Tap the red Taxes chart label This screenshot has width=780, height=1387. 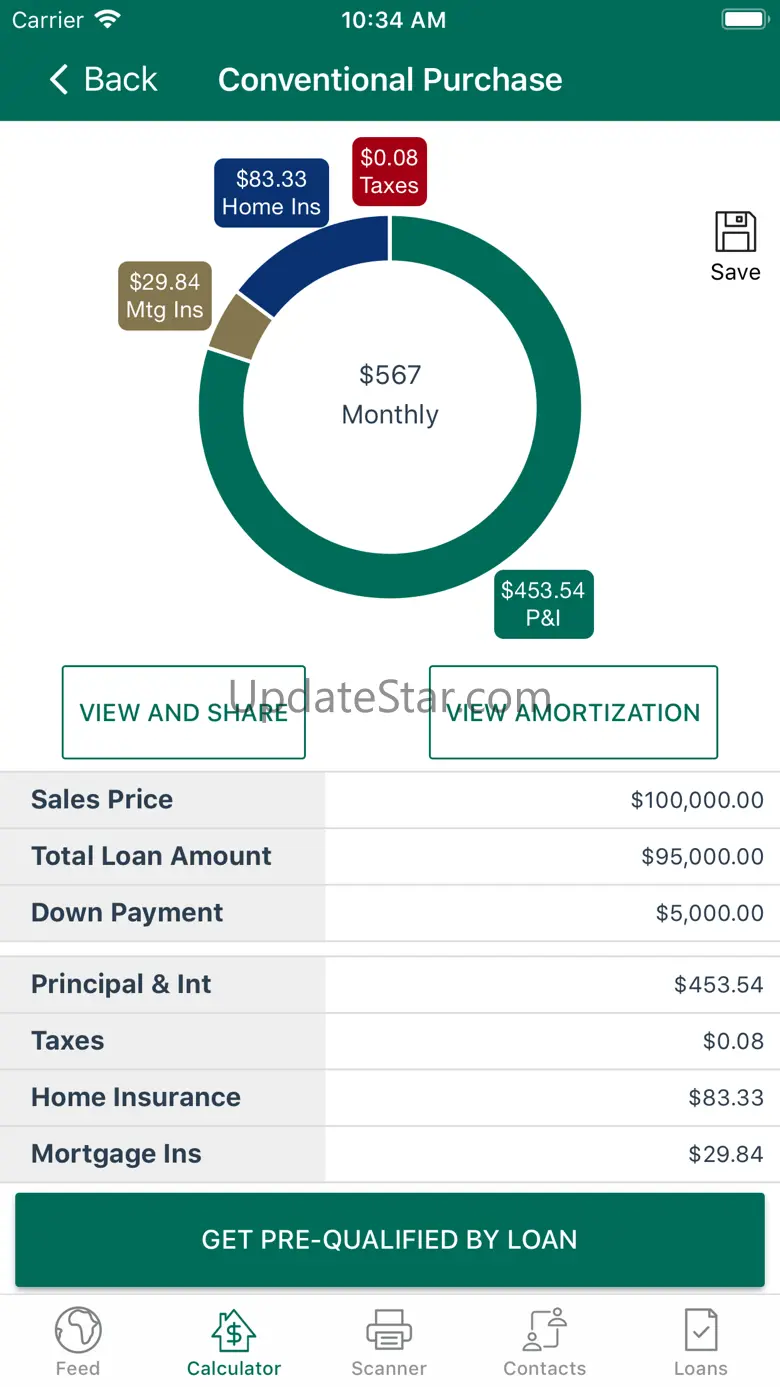[x=389, y=172]
